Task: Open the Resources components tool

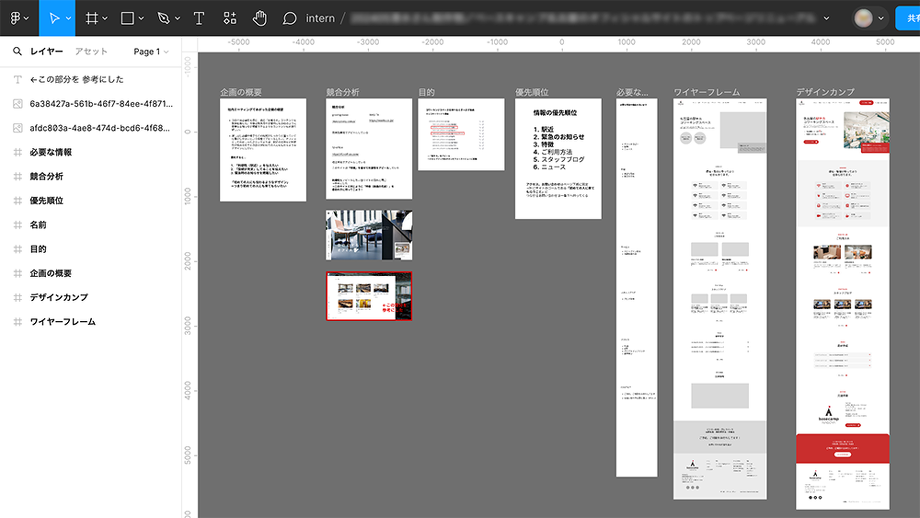Action: point(230,18)
